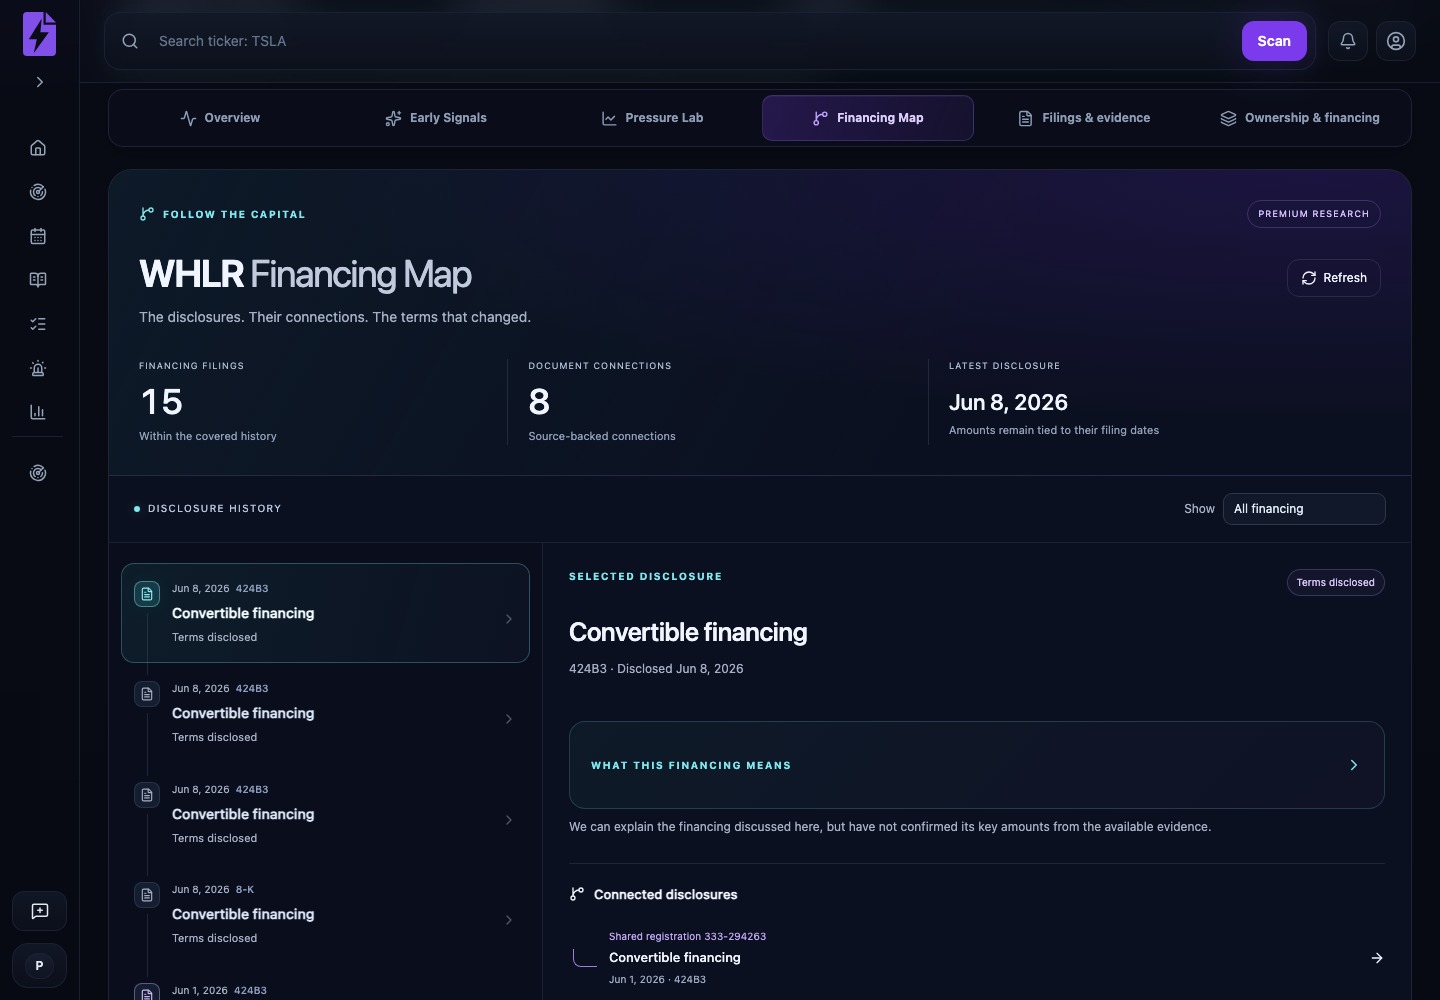Image resolution: width=1440 pixels, height=1000 pixels.
Task: Open the Early Signals tab
Action: click(436, 118)
